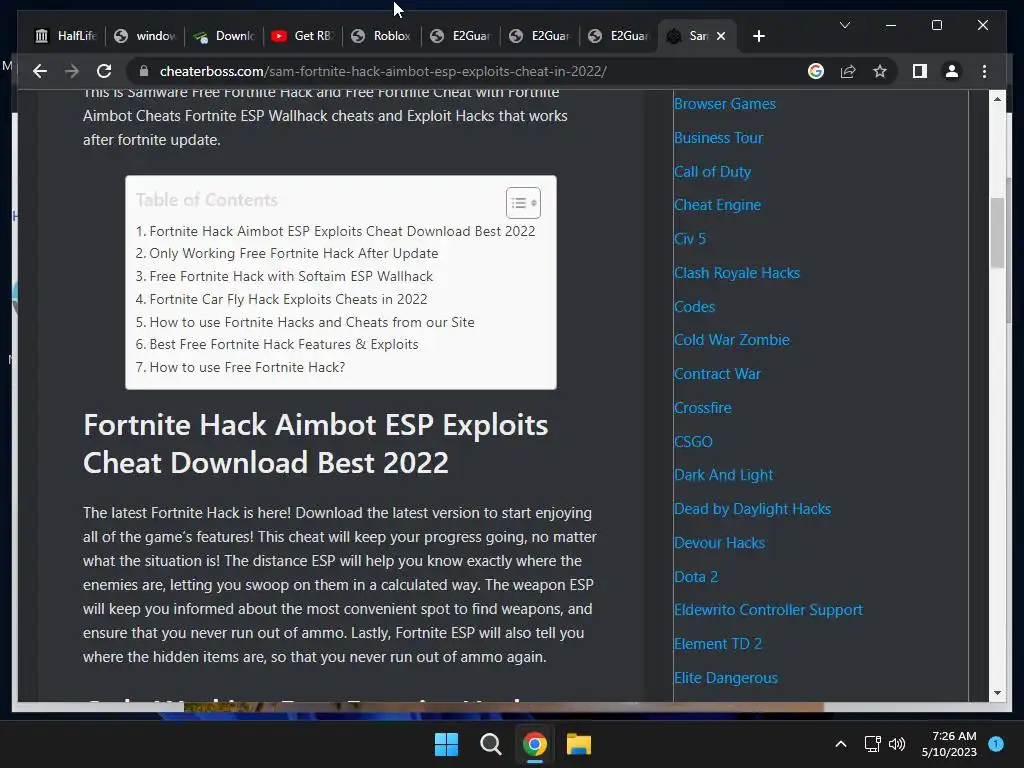
Task: Open the Dark And Light category
Action: pos(724,475)
